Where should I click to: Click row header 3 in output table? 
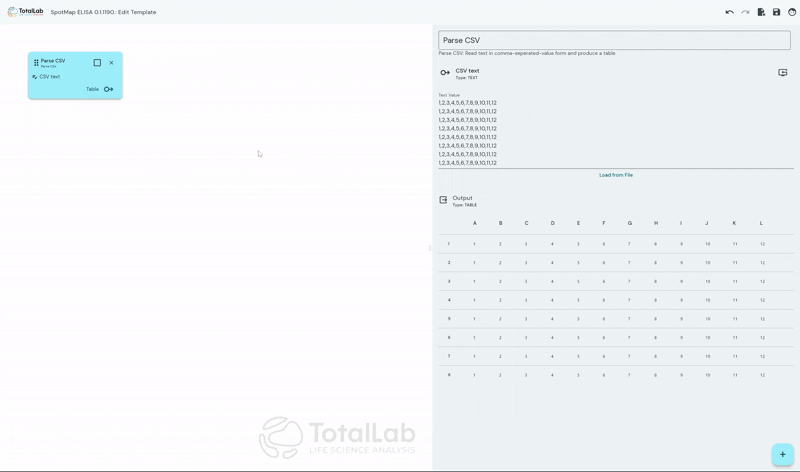(449, 282)
